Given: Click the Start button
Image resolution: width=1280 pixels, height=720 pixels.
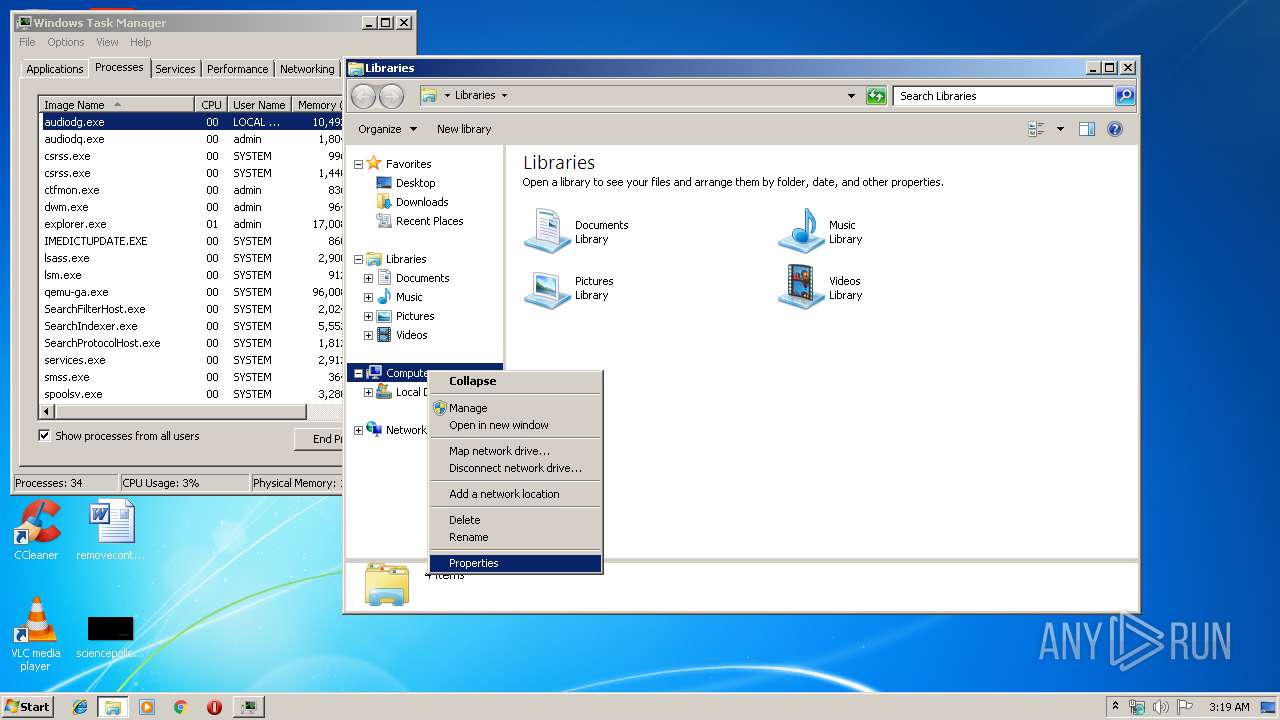Looking at the screenshot, I should tap(27, 707).
